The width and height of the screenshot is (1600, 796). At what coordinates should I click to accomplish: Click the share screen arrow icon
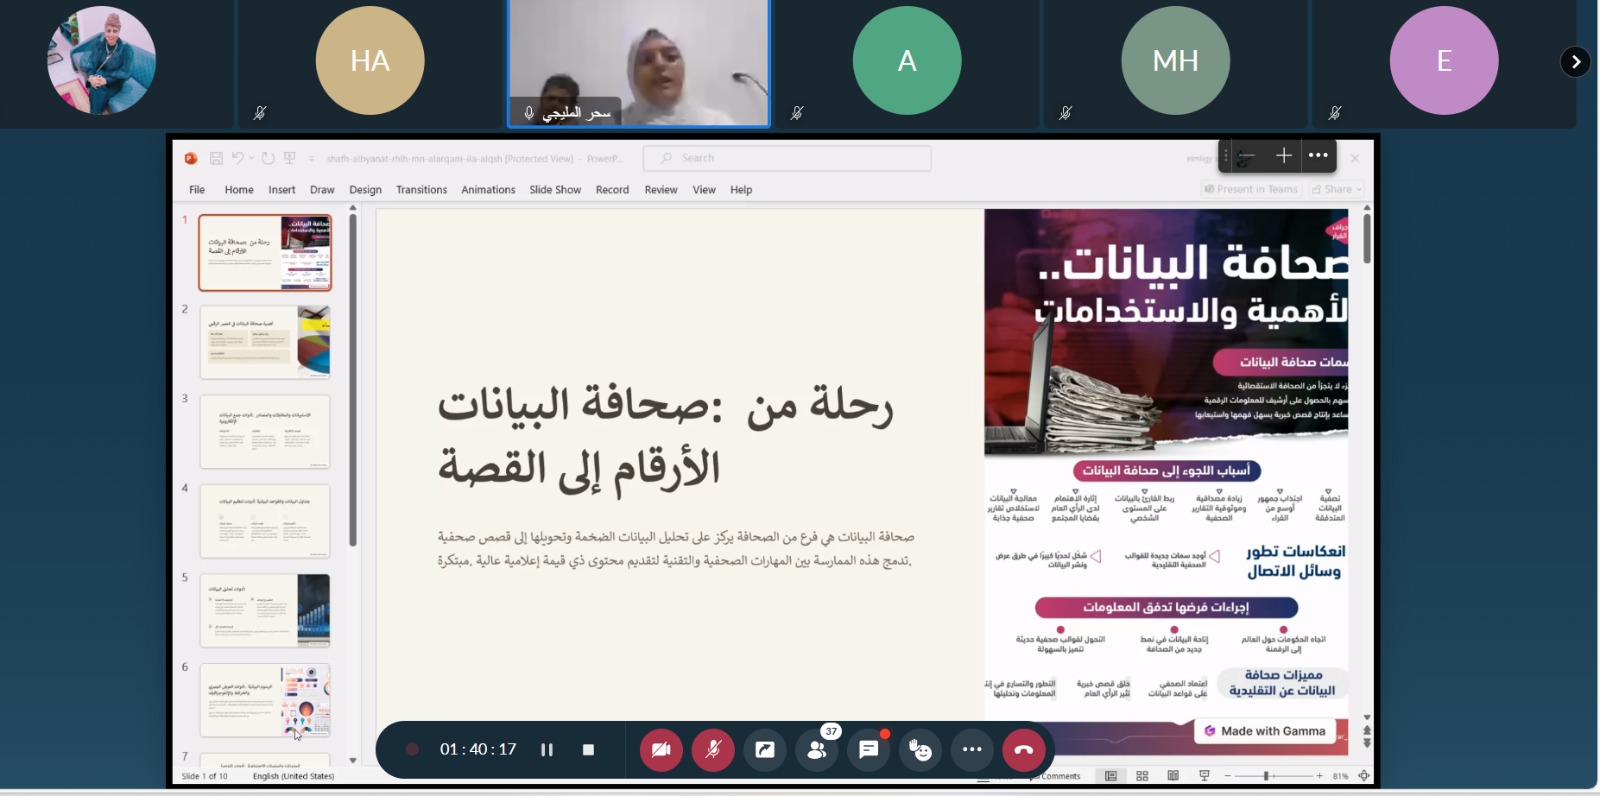coord(765,750)
